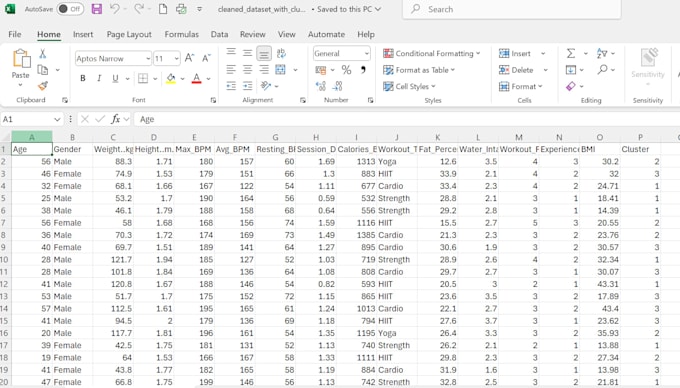Viewport: 680px width, 388px height.
Task: Toggle Bold formatting
Action: [x=83, y=78]
